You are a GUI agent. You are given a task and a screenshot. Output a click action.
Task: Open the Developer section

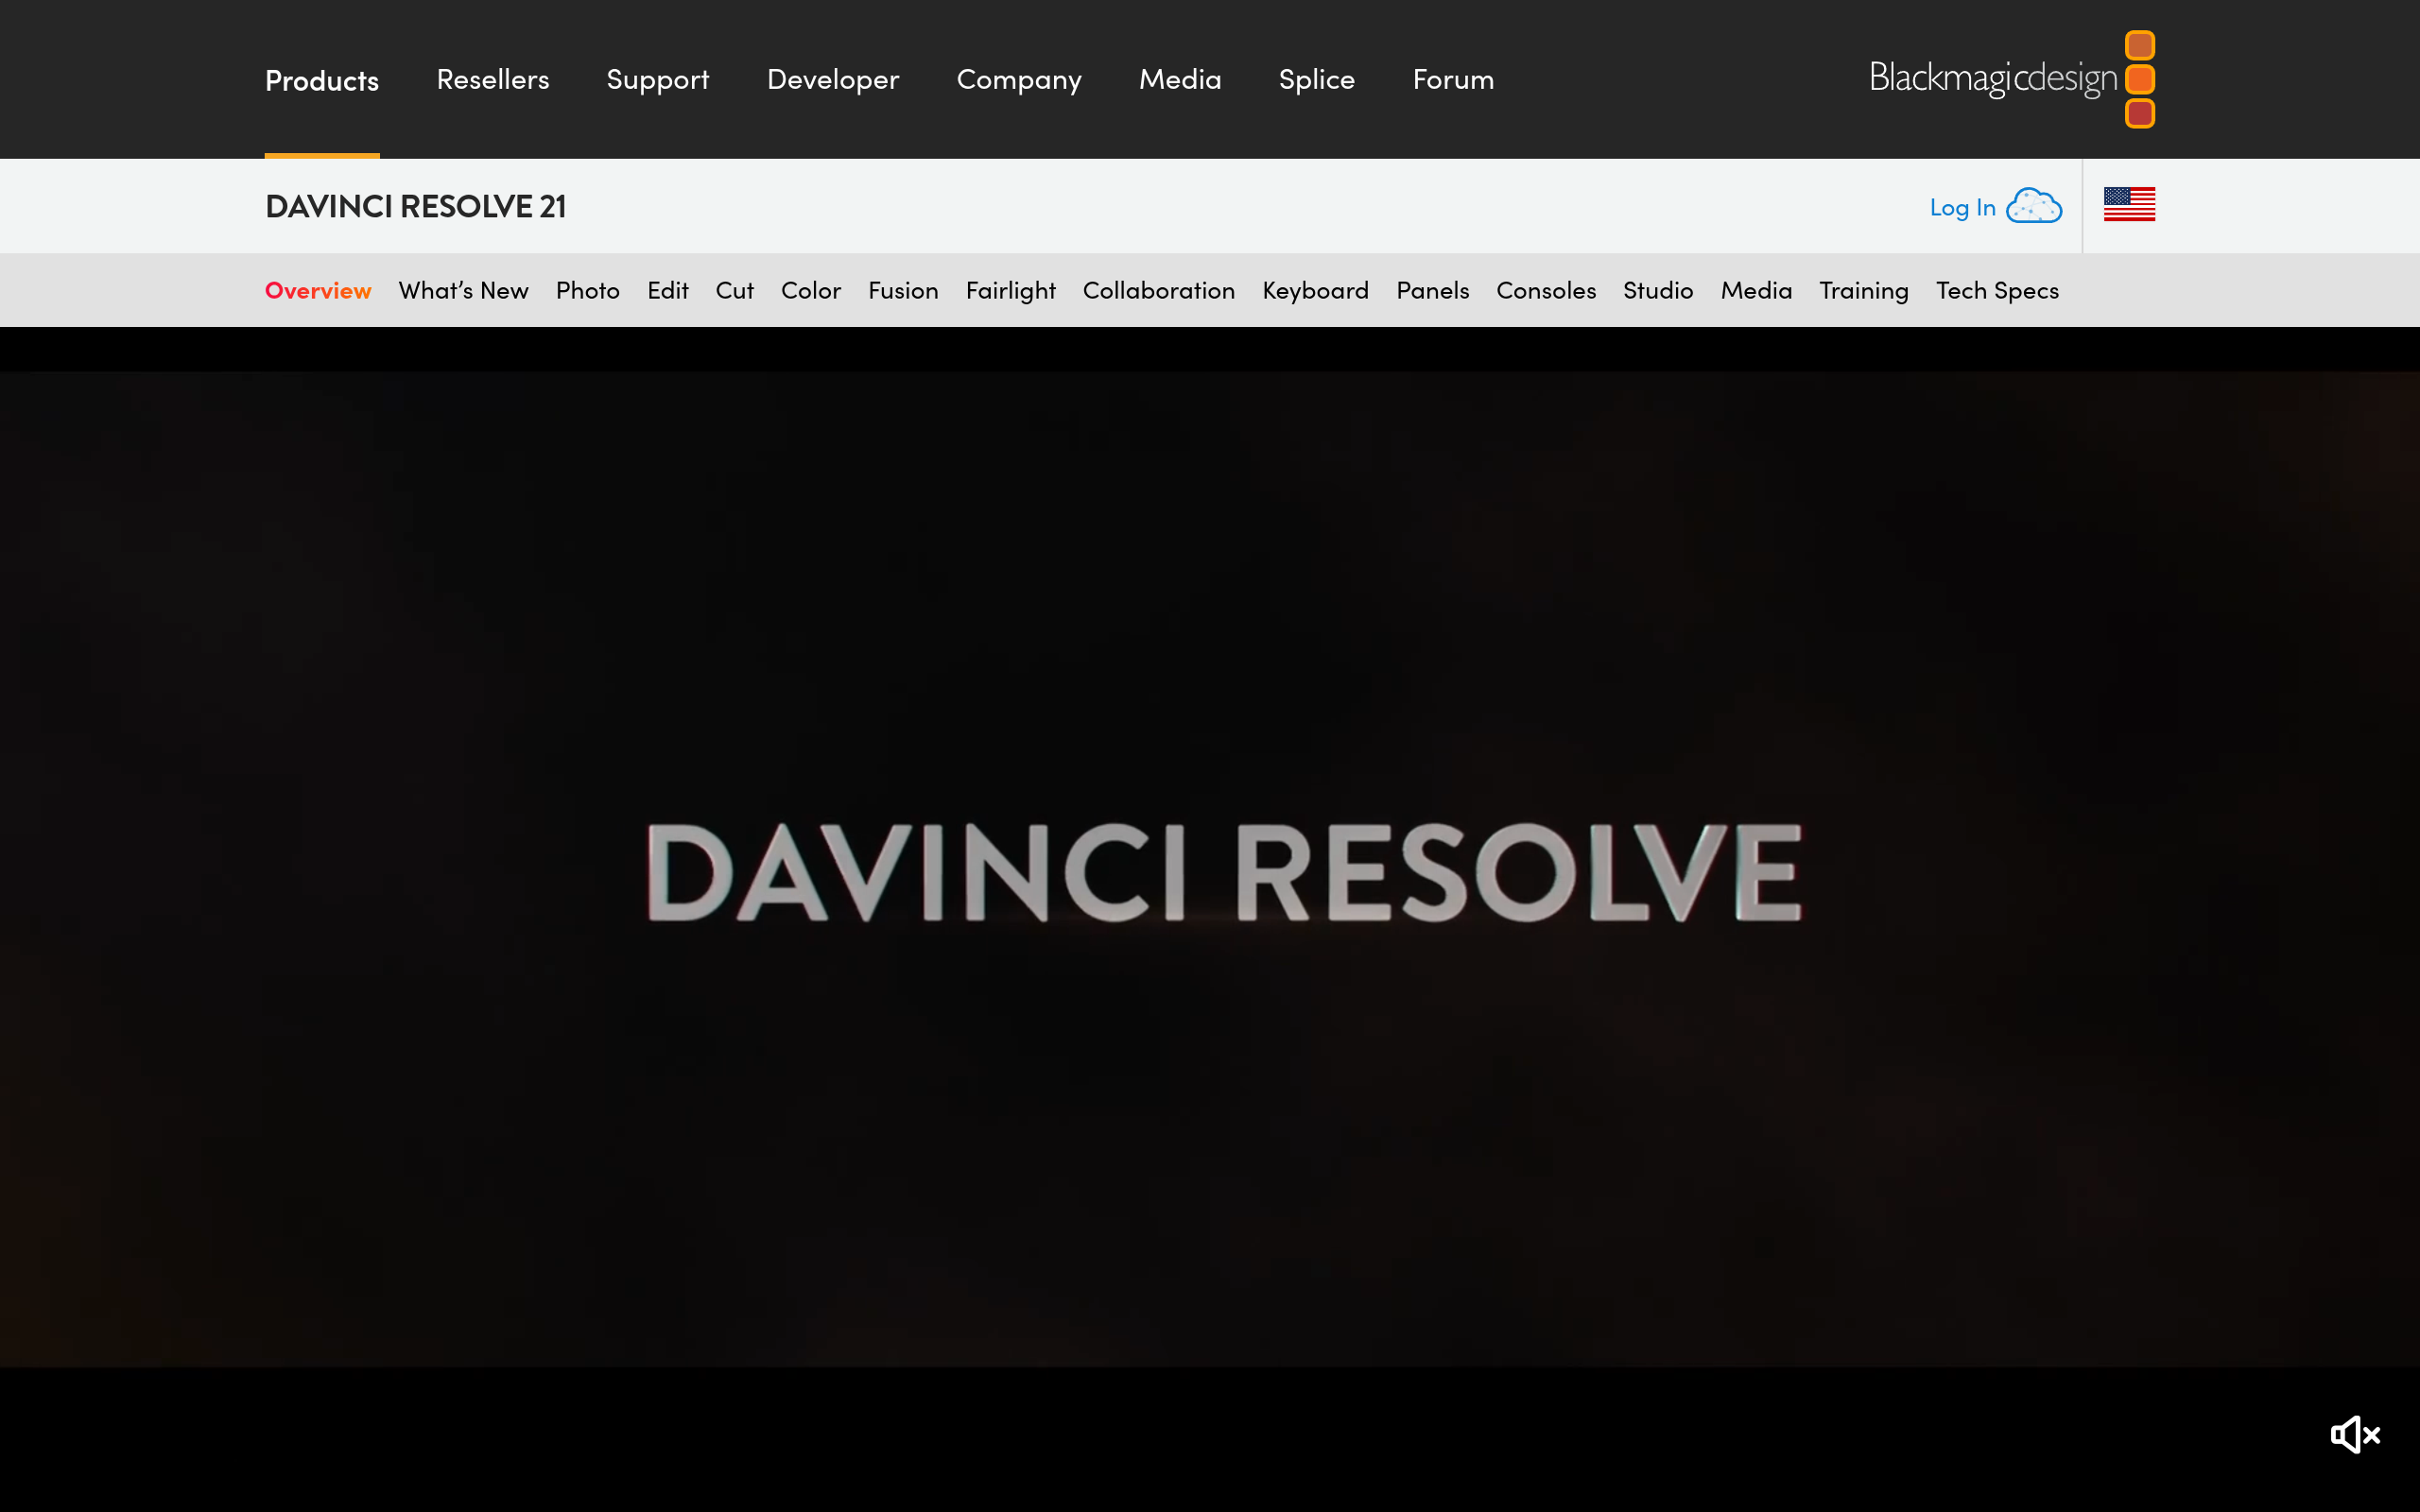pyautogui.click(x=833, y=80)
